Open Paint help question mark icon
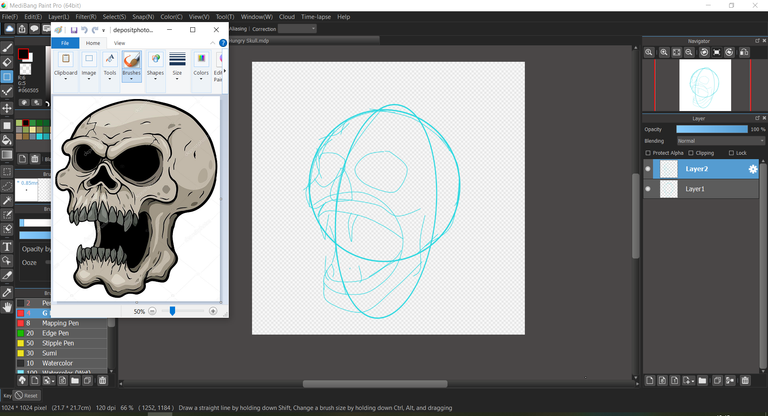This screenshot has height=416, width=768. click(x=223, y=43)
